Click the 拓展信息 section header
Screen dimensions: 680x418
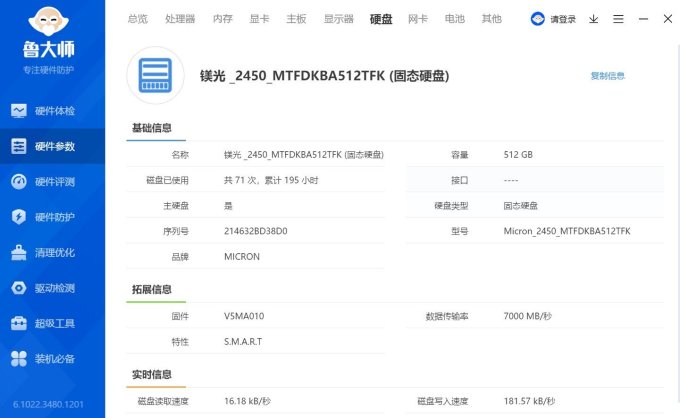pyautogui.click(x=152, y=289)
